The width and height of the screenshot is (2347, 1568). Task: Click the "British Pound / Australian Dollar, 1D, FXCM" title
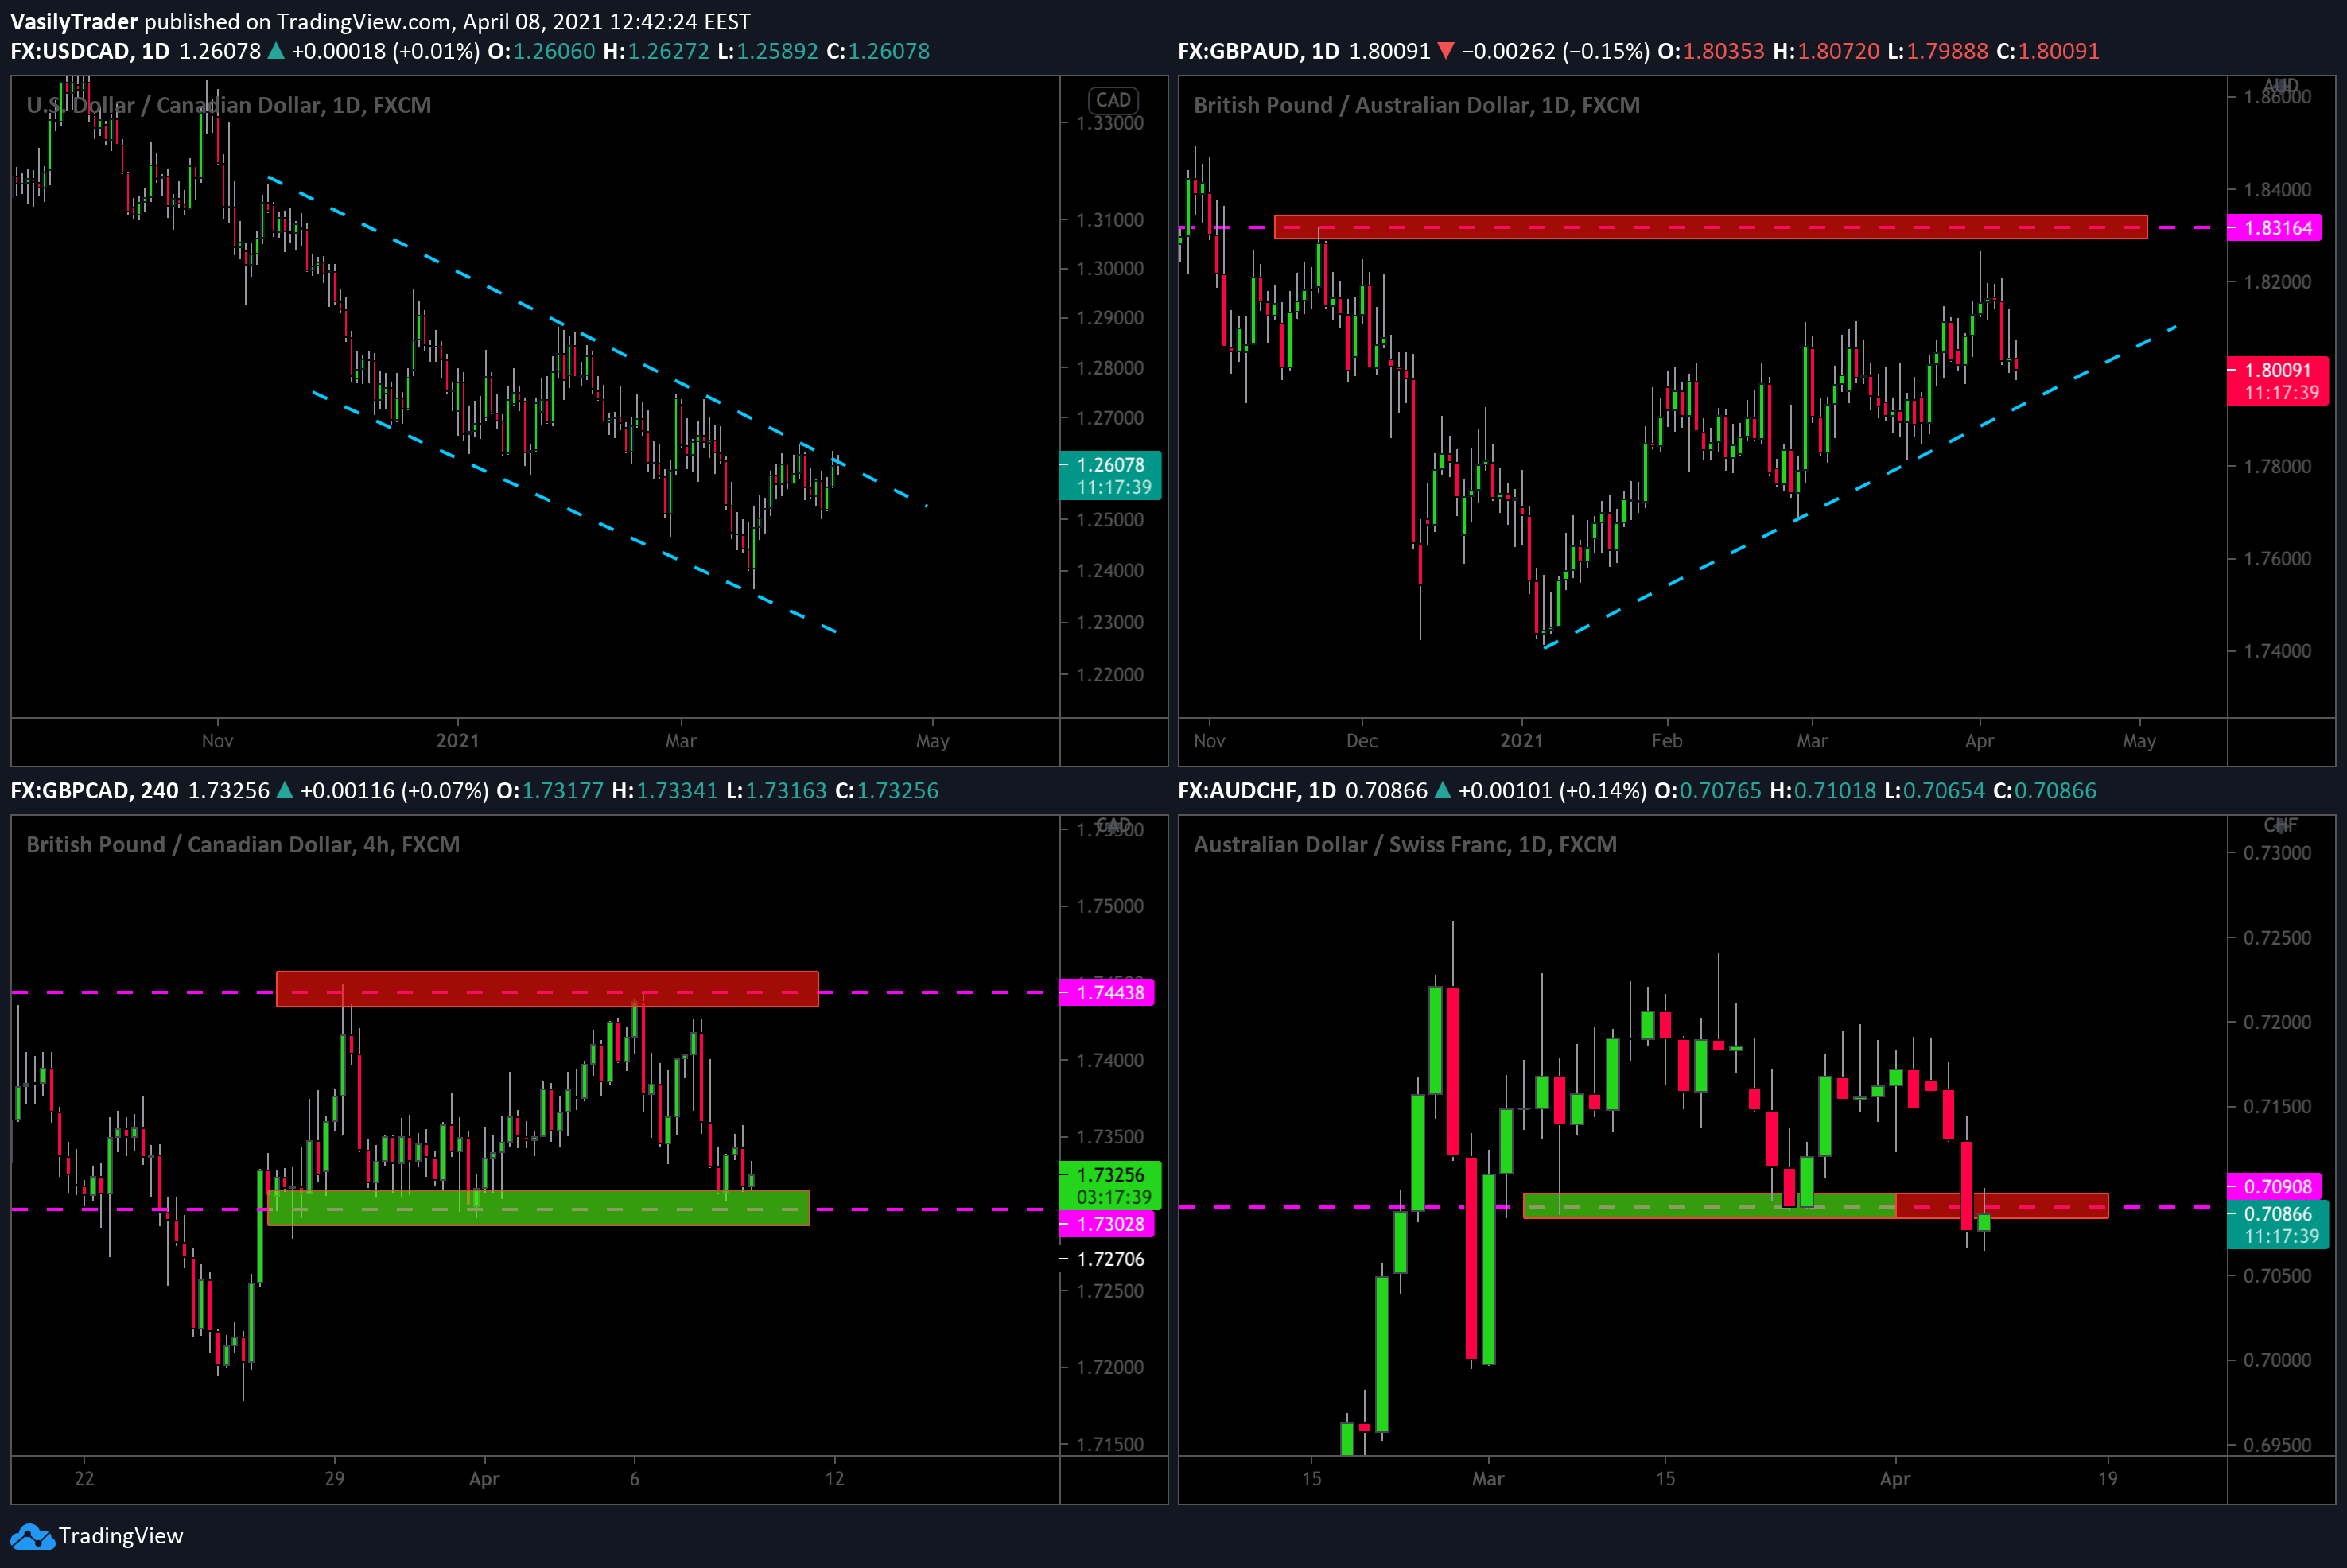click(1417, 105)
